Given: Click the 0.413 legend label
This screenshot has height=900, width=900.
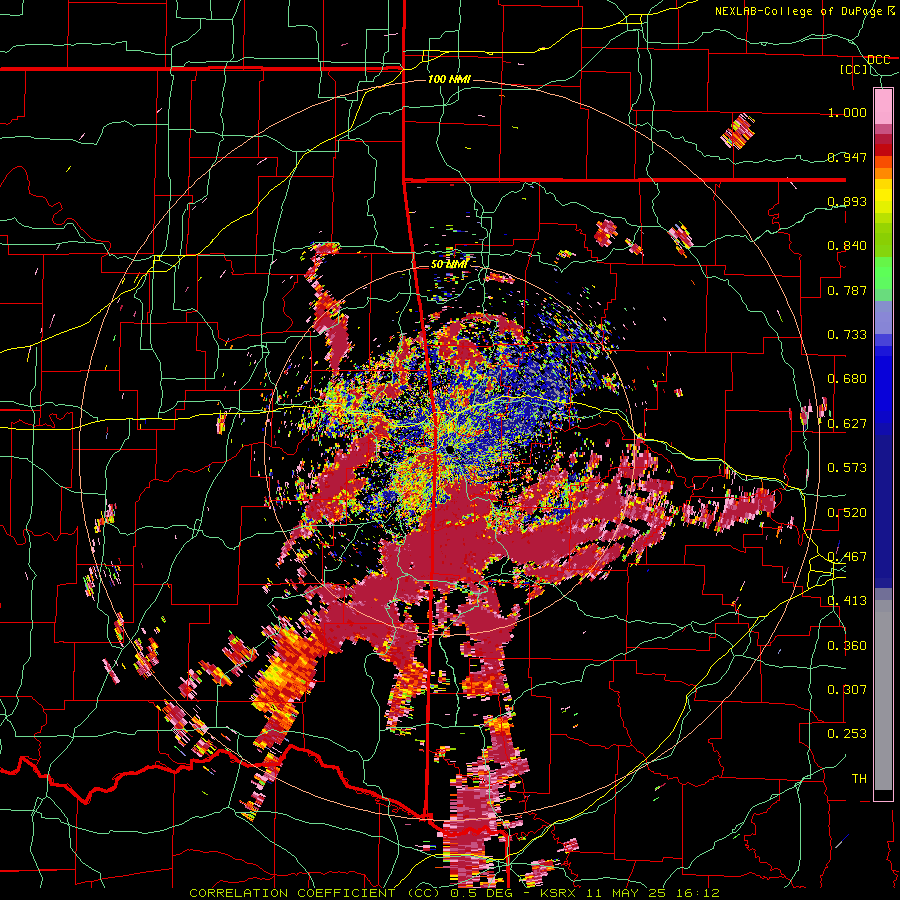Looking at the screenshot, I should point(847,601).
